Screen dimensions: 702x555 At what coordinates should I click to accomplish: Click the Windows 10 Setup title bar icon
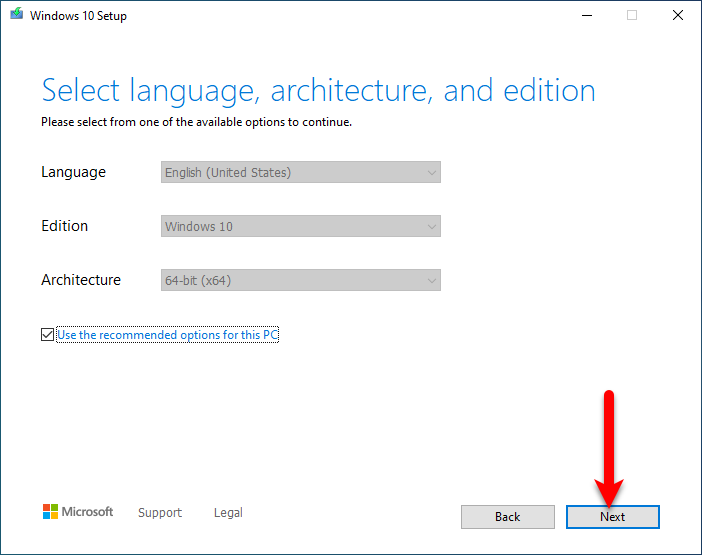coord(17,14)
